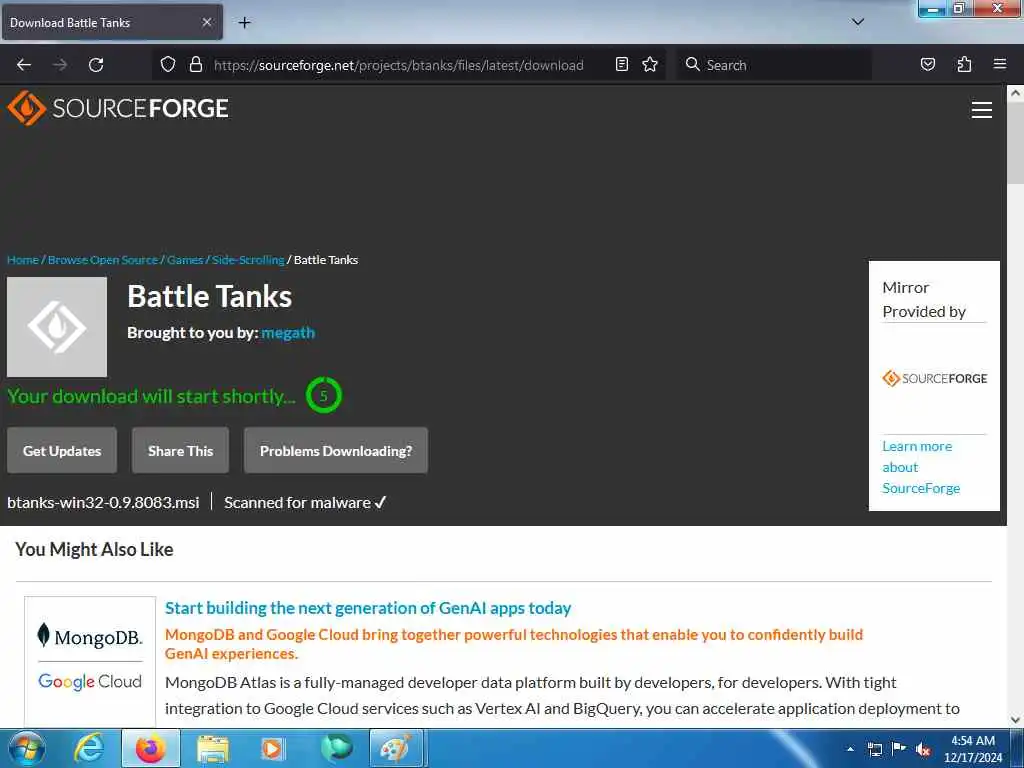Close the Download Battle Tanks tab

[206, 22]
